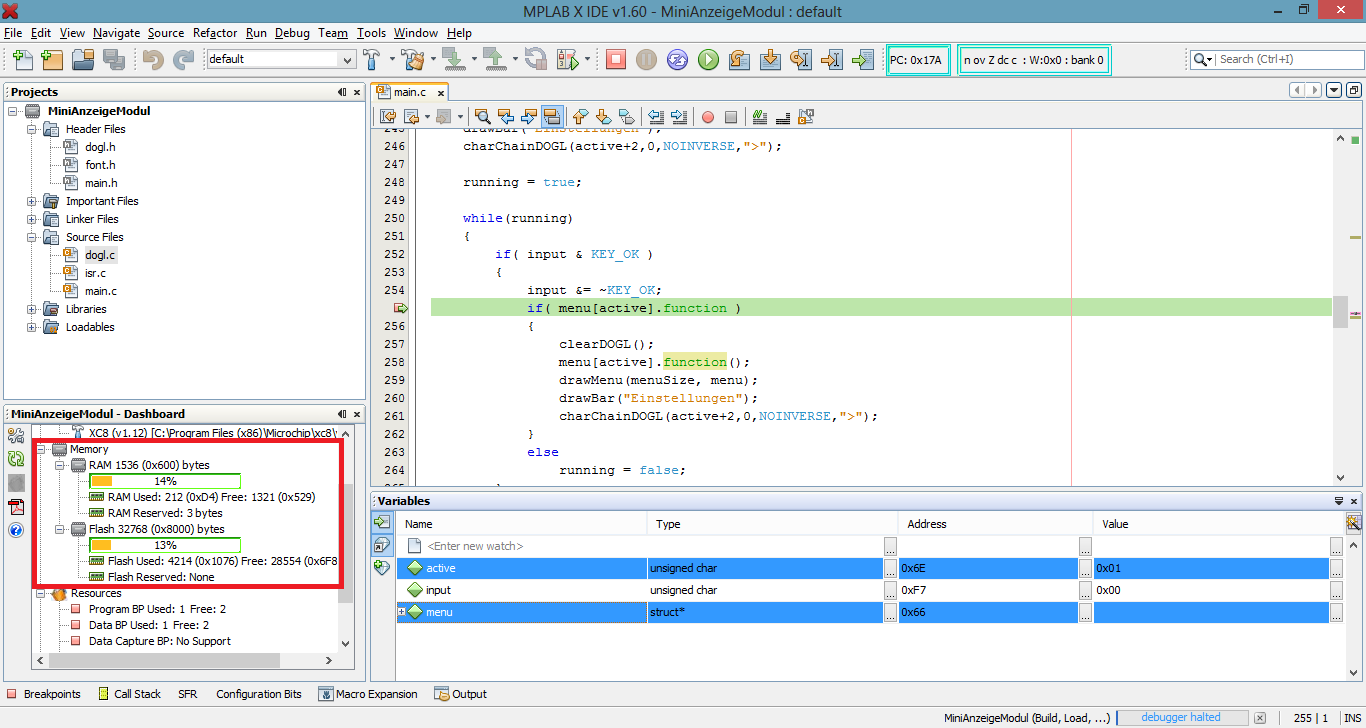The image size is (1366, 728).
Task: Click the Build Project hammer icon
Action: [372, 59]
